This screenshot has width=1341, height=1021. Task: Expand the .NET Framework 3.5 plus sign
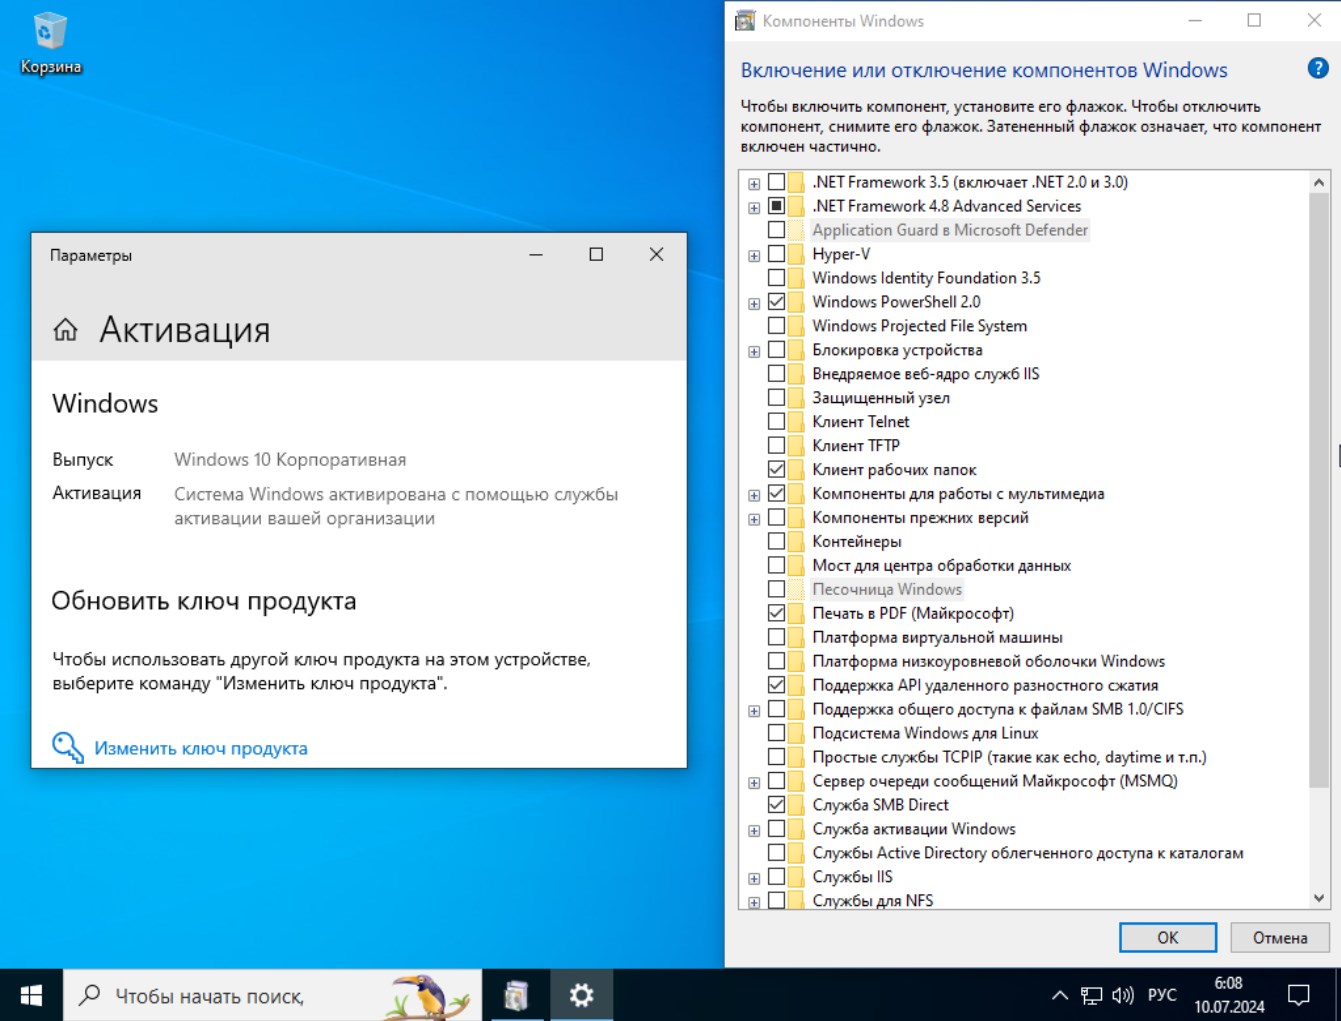[754, 184]
